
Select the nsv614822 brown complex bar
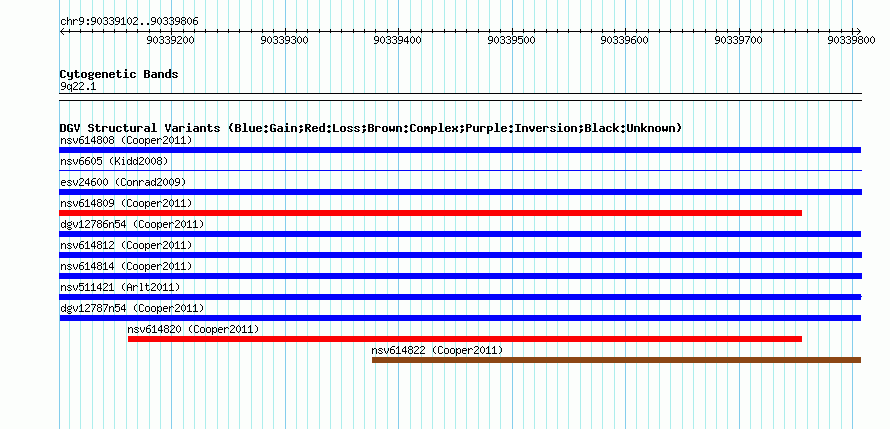tap(616, 360)
